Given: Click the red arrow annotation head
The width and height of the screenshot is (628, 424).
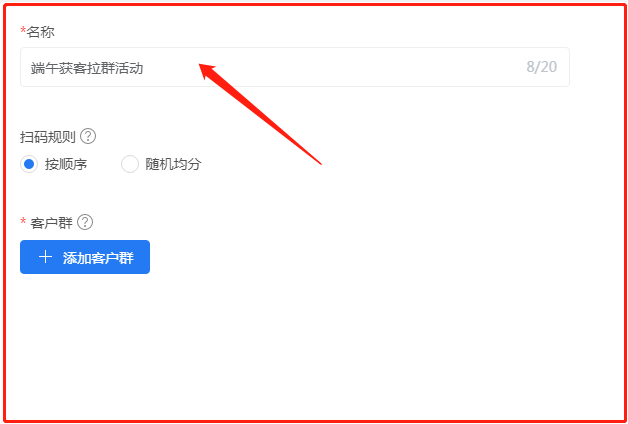Looking at the screenshot, I should (208, 70).
